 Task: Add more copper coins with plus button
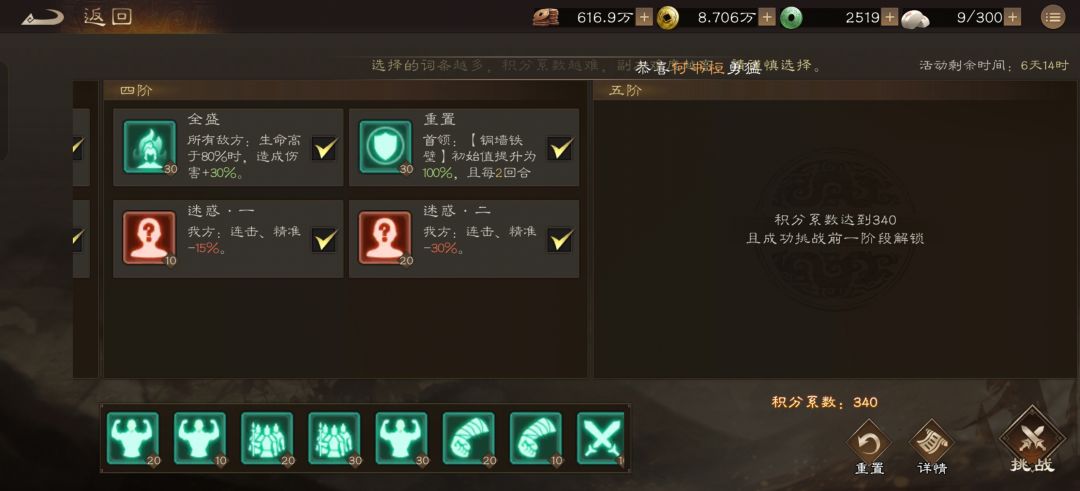pyautogui.click(x=644, y=17)
